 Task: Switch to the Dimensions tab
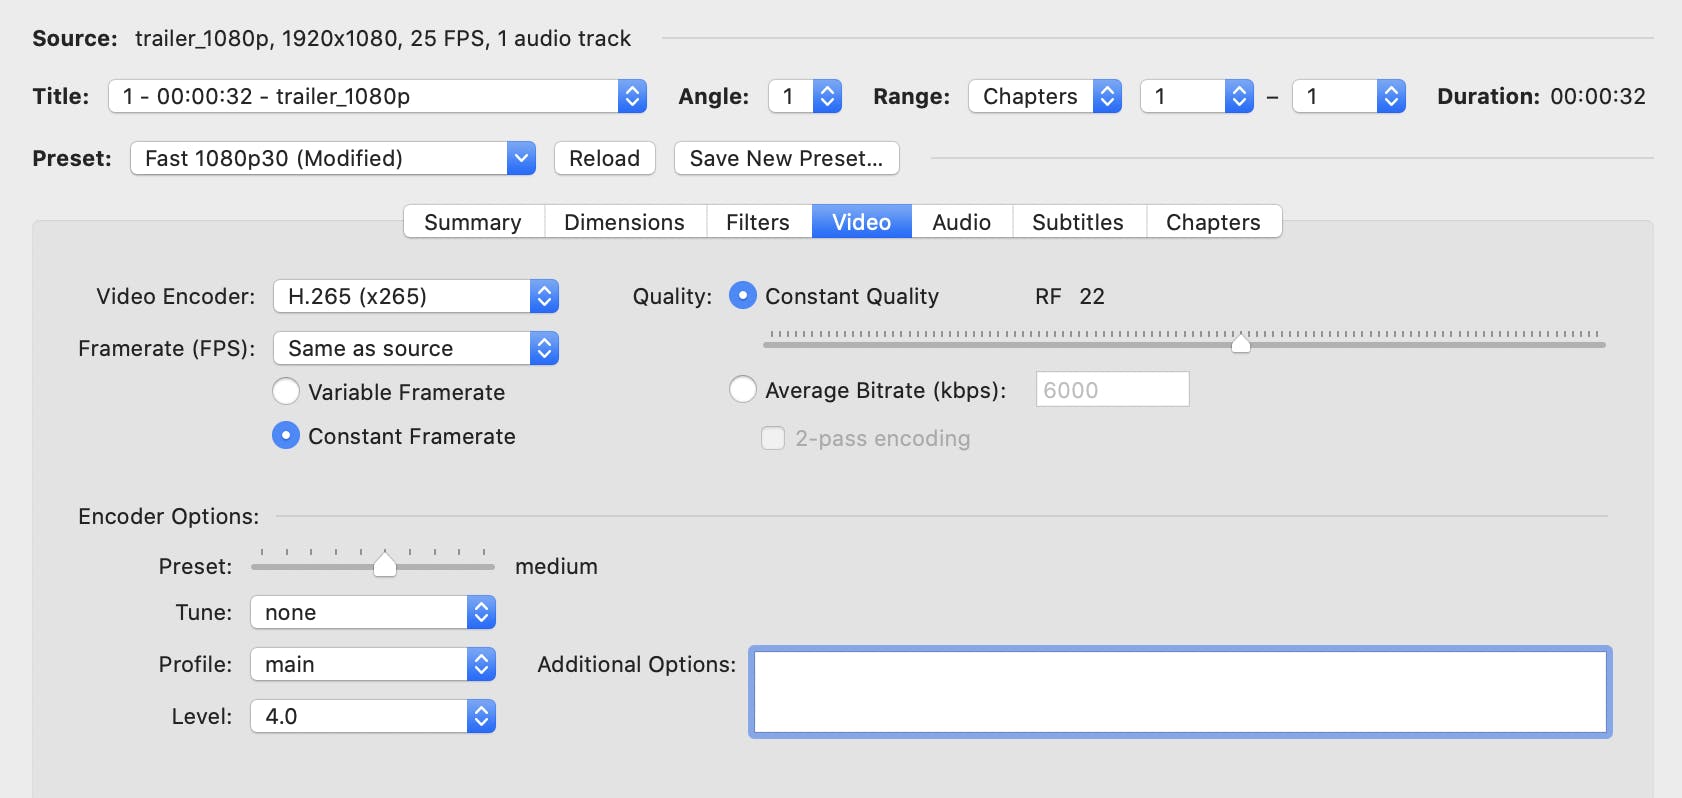click(624, 222)
